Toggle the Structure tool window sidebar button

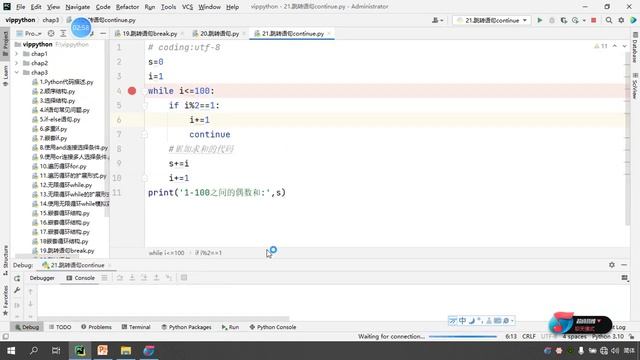(5, 260)
